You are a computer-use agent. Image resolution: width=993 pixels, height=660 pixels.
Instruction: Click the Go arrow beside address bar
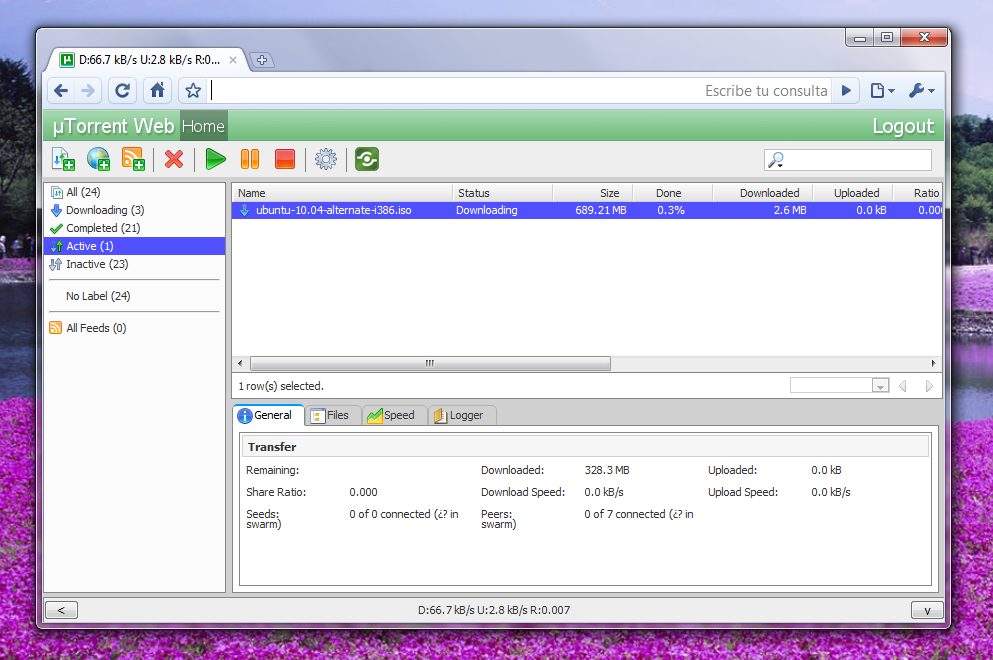[846, 91]
